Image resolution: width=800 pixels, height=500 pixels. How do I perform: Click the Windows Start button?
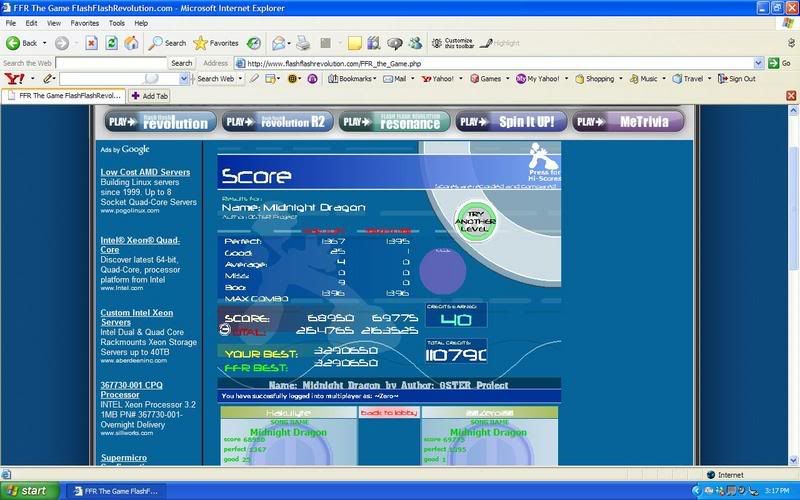coord(30,491)
